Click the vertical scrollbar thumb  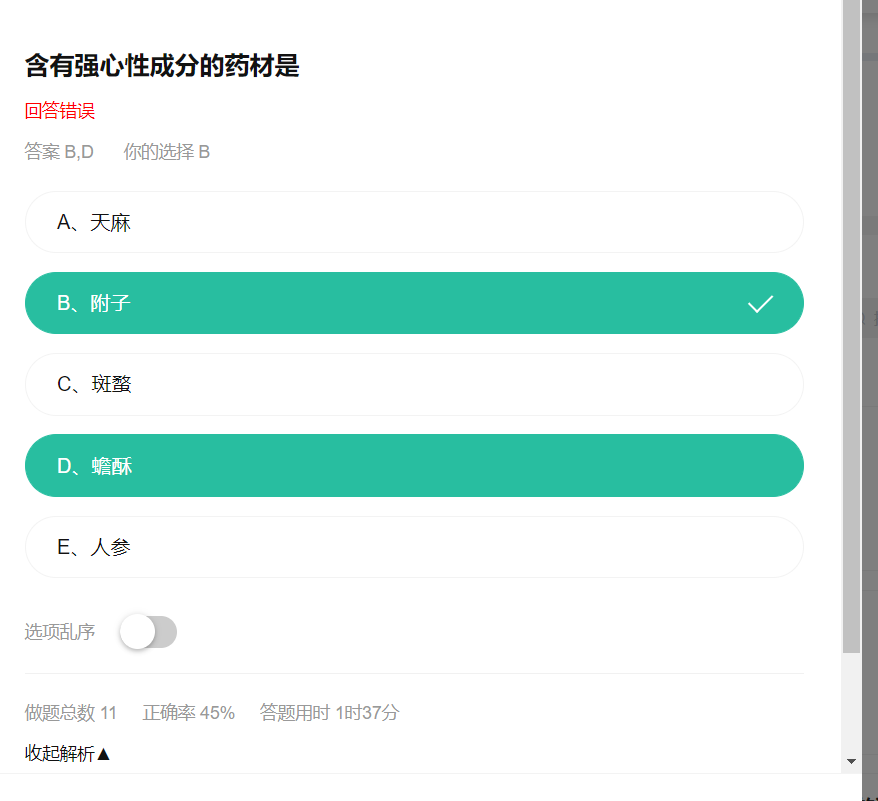pyautogui.click(x=852, y=326)
